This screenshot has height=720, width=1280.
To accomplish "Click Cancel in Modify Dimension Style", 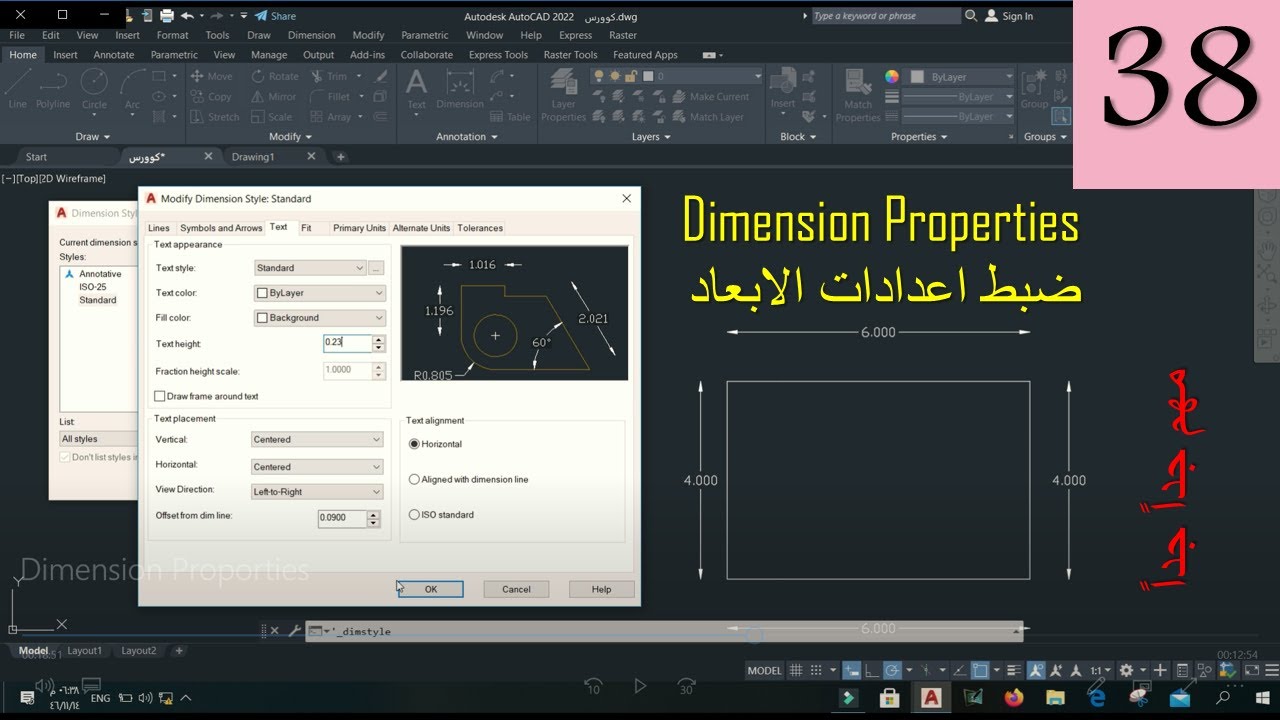I will point(516,589).
